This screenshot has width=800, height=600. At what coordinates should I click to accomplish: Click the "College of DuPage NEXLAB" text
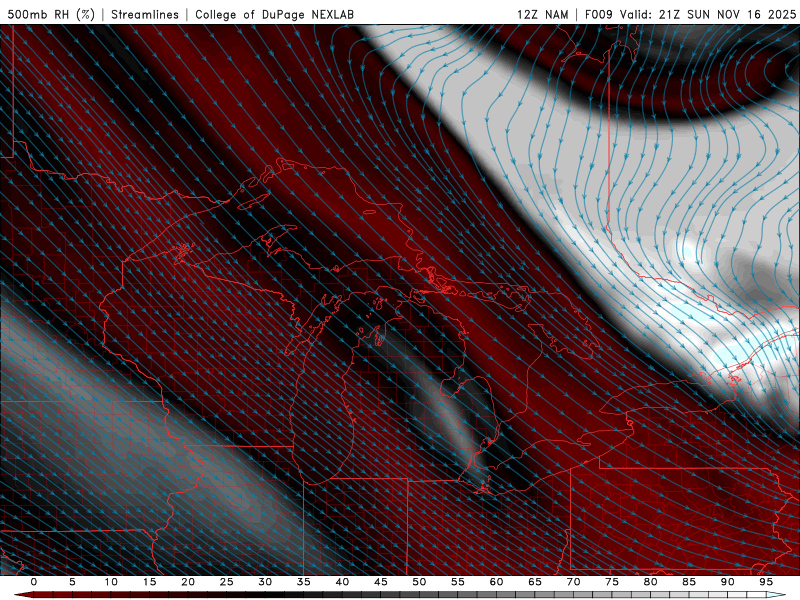pyautogui.click(x=274, y=14)
